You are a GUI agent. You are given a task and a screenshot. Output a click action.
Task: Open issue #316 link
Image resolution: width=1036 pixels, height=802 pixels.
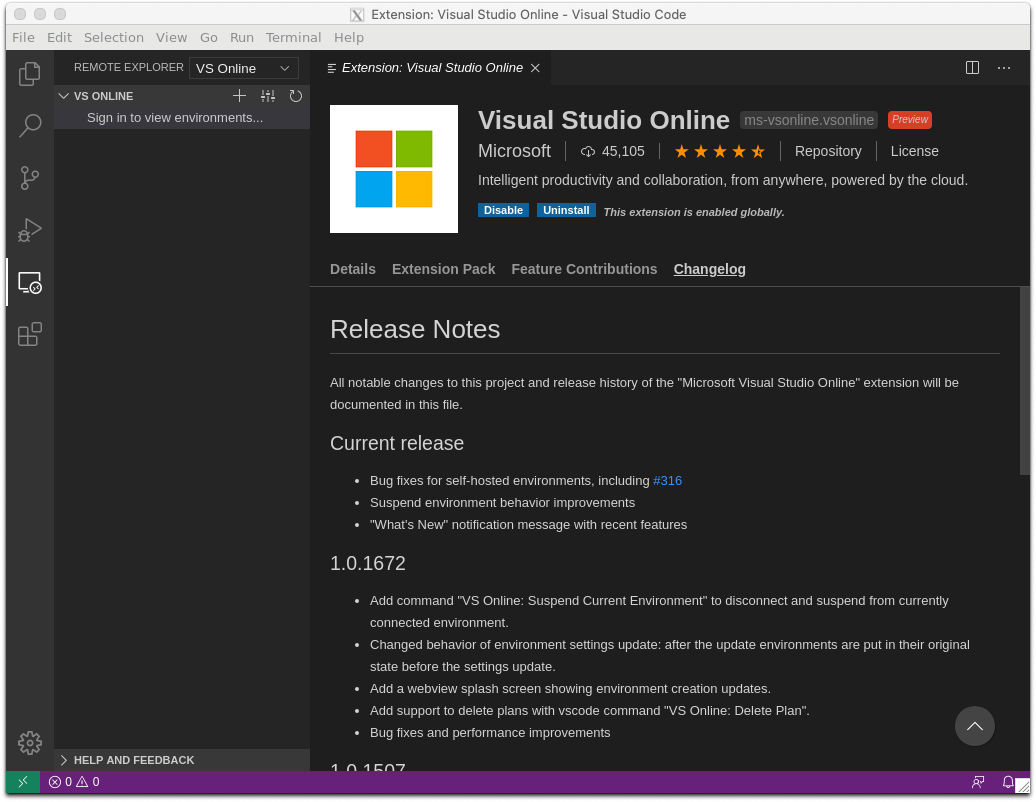(x=667, y=481)
